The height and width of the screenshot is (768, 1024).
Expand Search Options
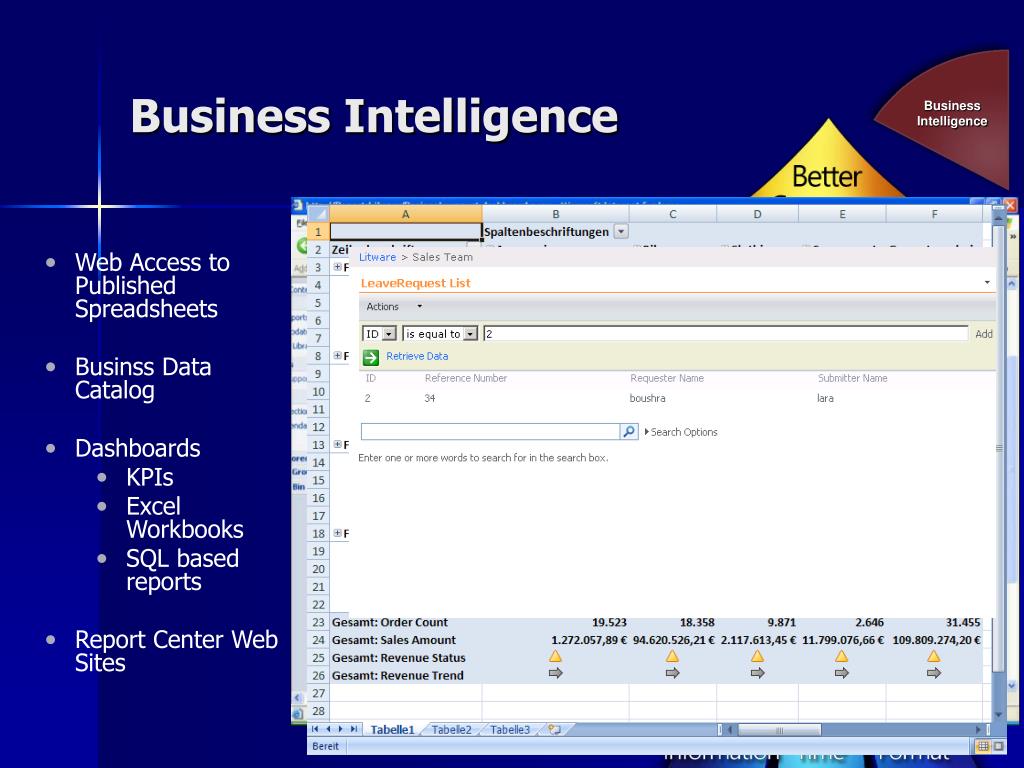[680, 432]
